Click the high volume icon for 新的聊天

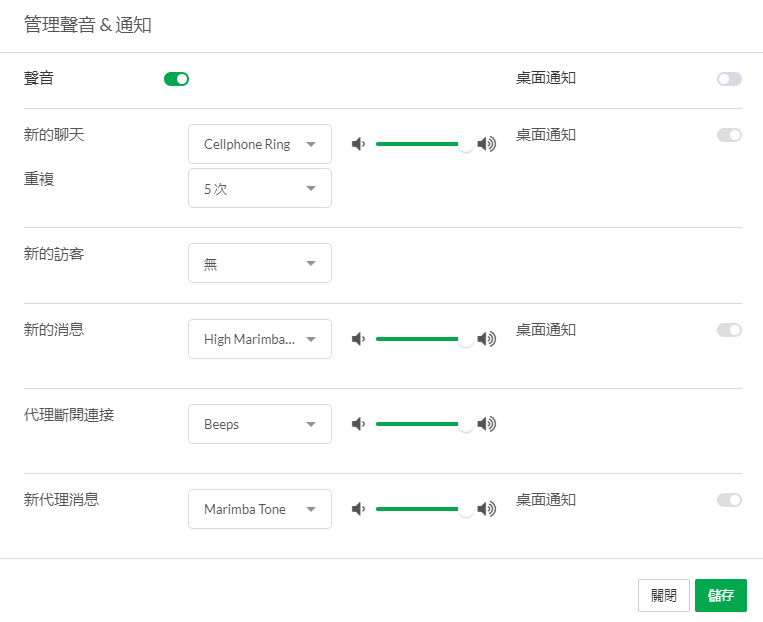[487, 144]
